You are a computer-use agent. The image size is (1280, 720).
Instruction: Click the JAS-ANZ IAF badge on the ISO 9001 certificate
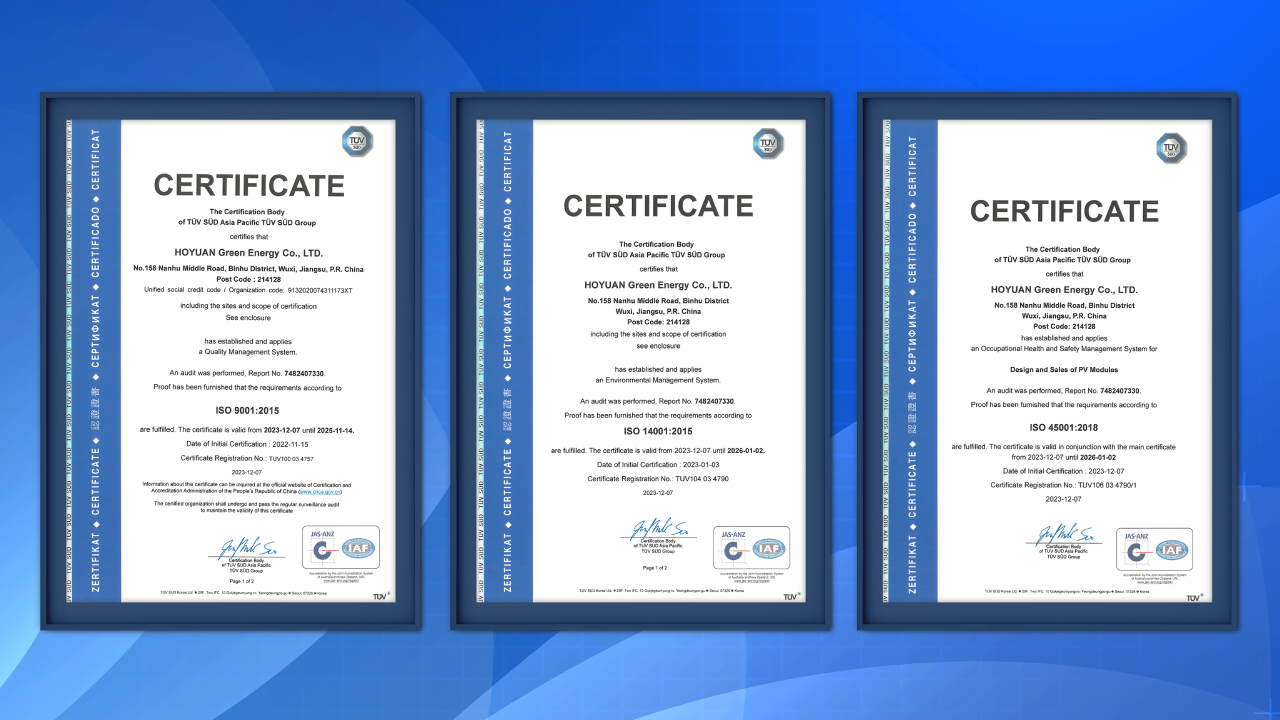[x=348, y=546]
